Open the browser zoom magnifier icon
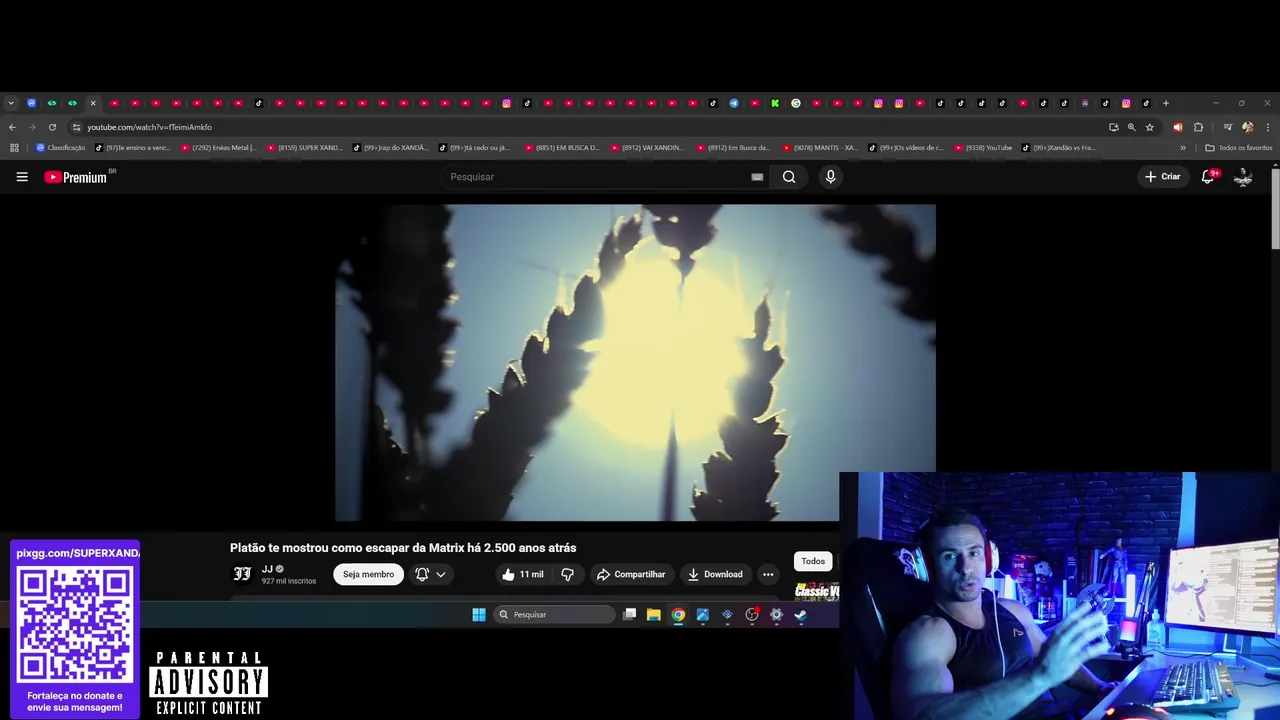Image resolution: width=1280 pixels, height=720 pixels. [1132, 127]
